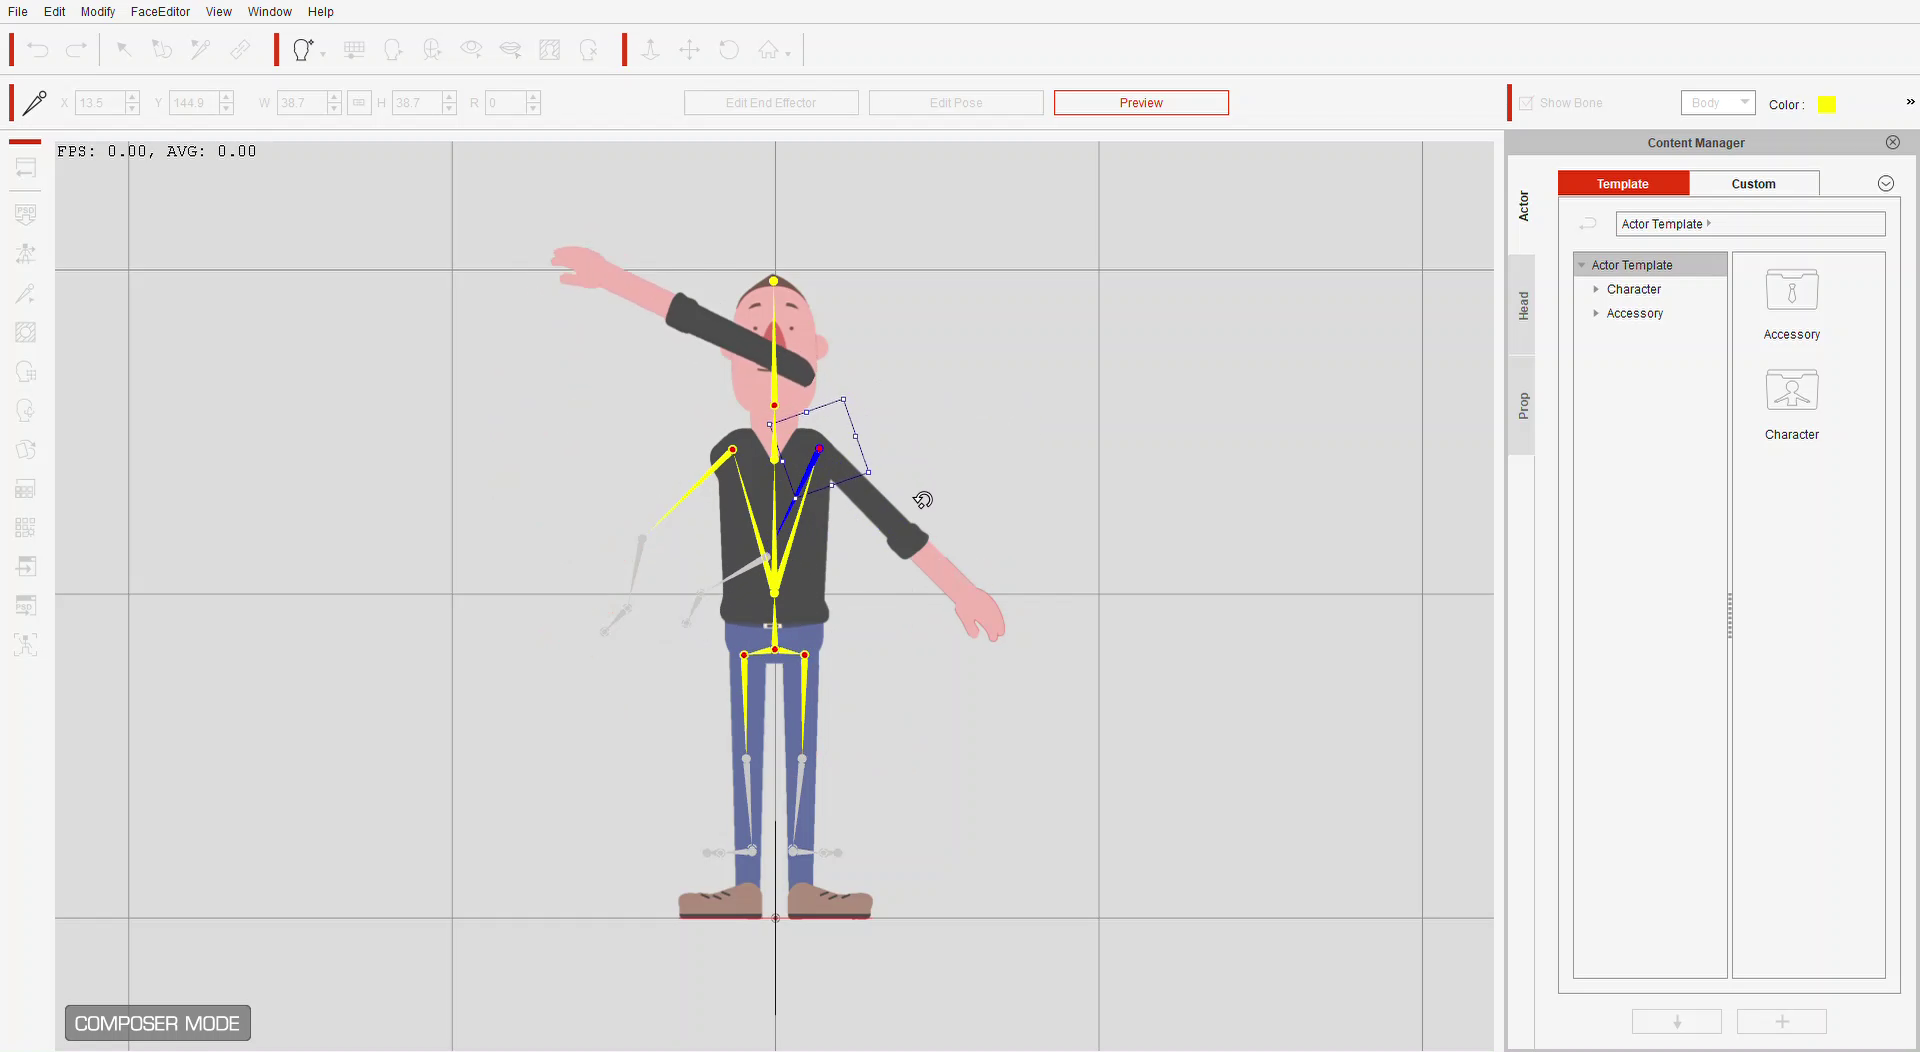Open the Character folder thumbnail
The image size is (1920, 1052).
[1792, 390]
